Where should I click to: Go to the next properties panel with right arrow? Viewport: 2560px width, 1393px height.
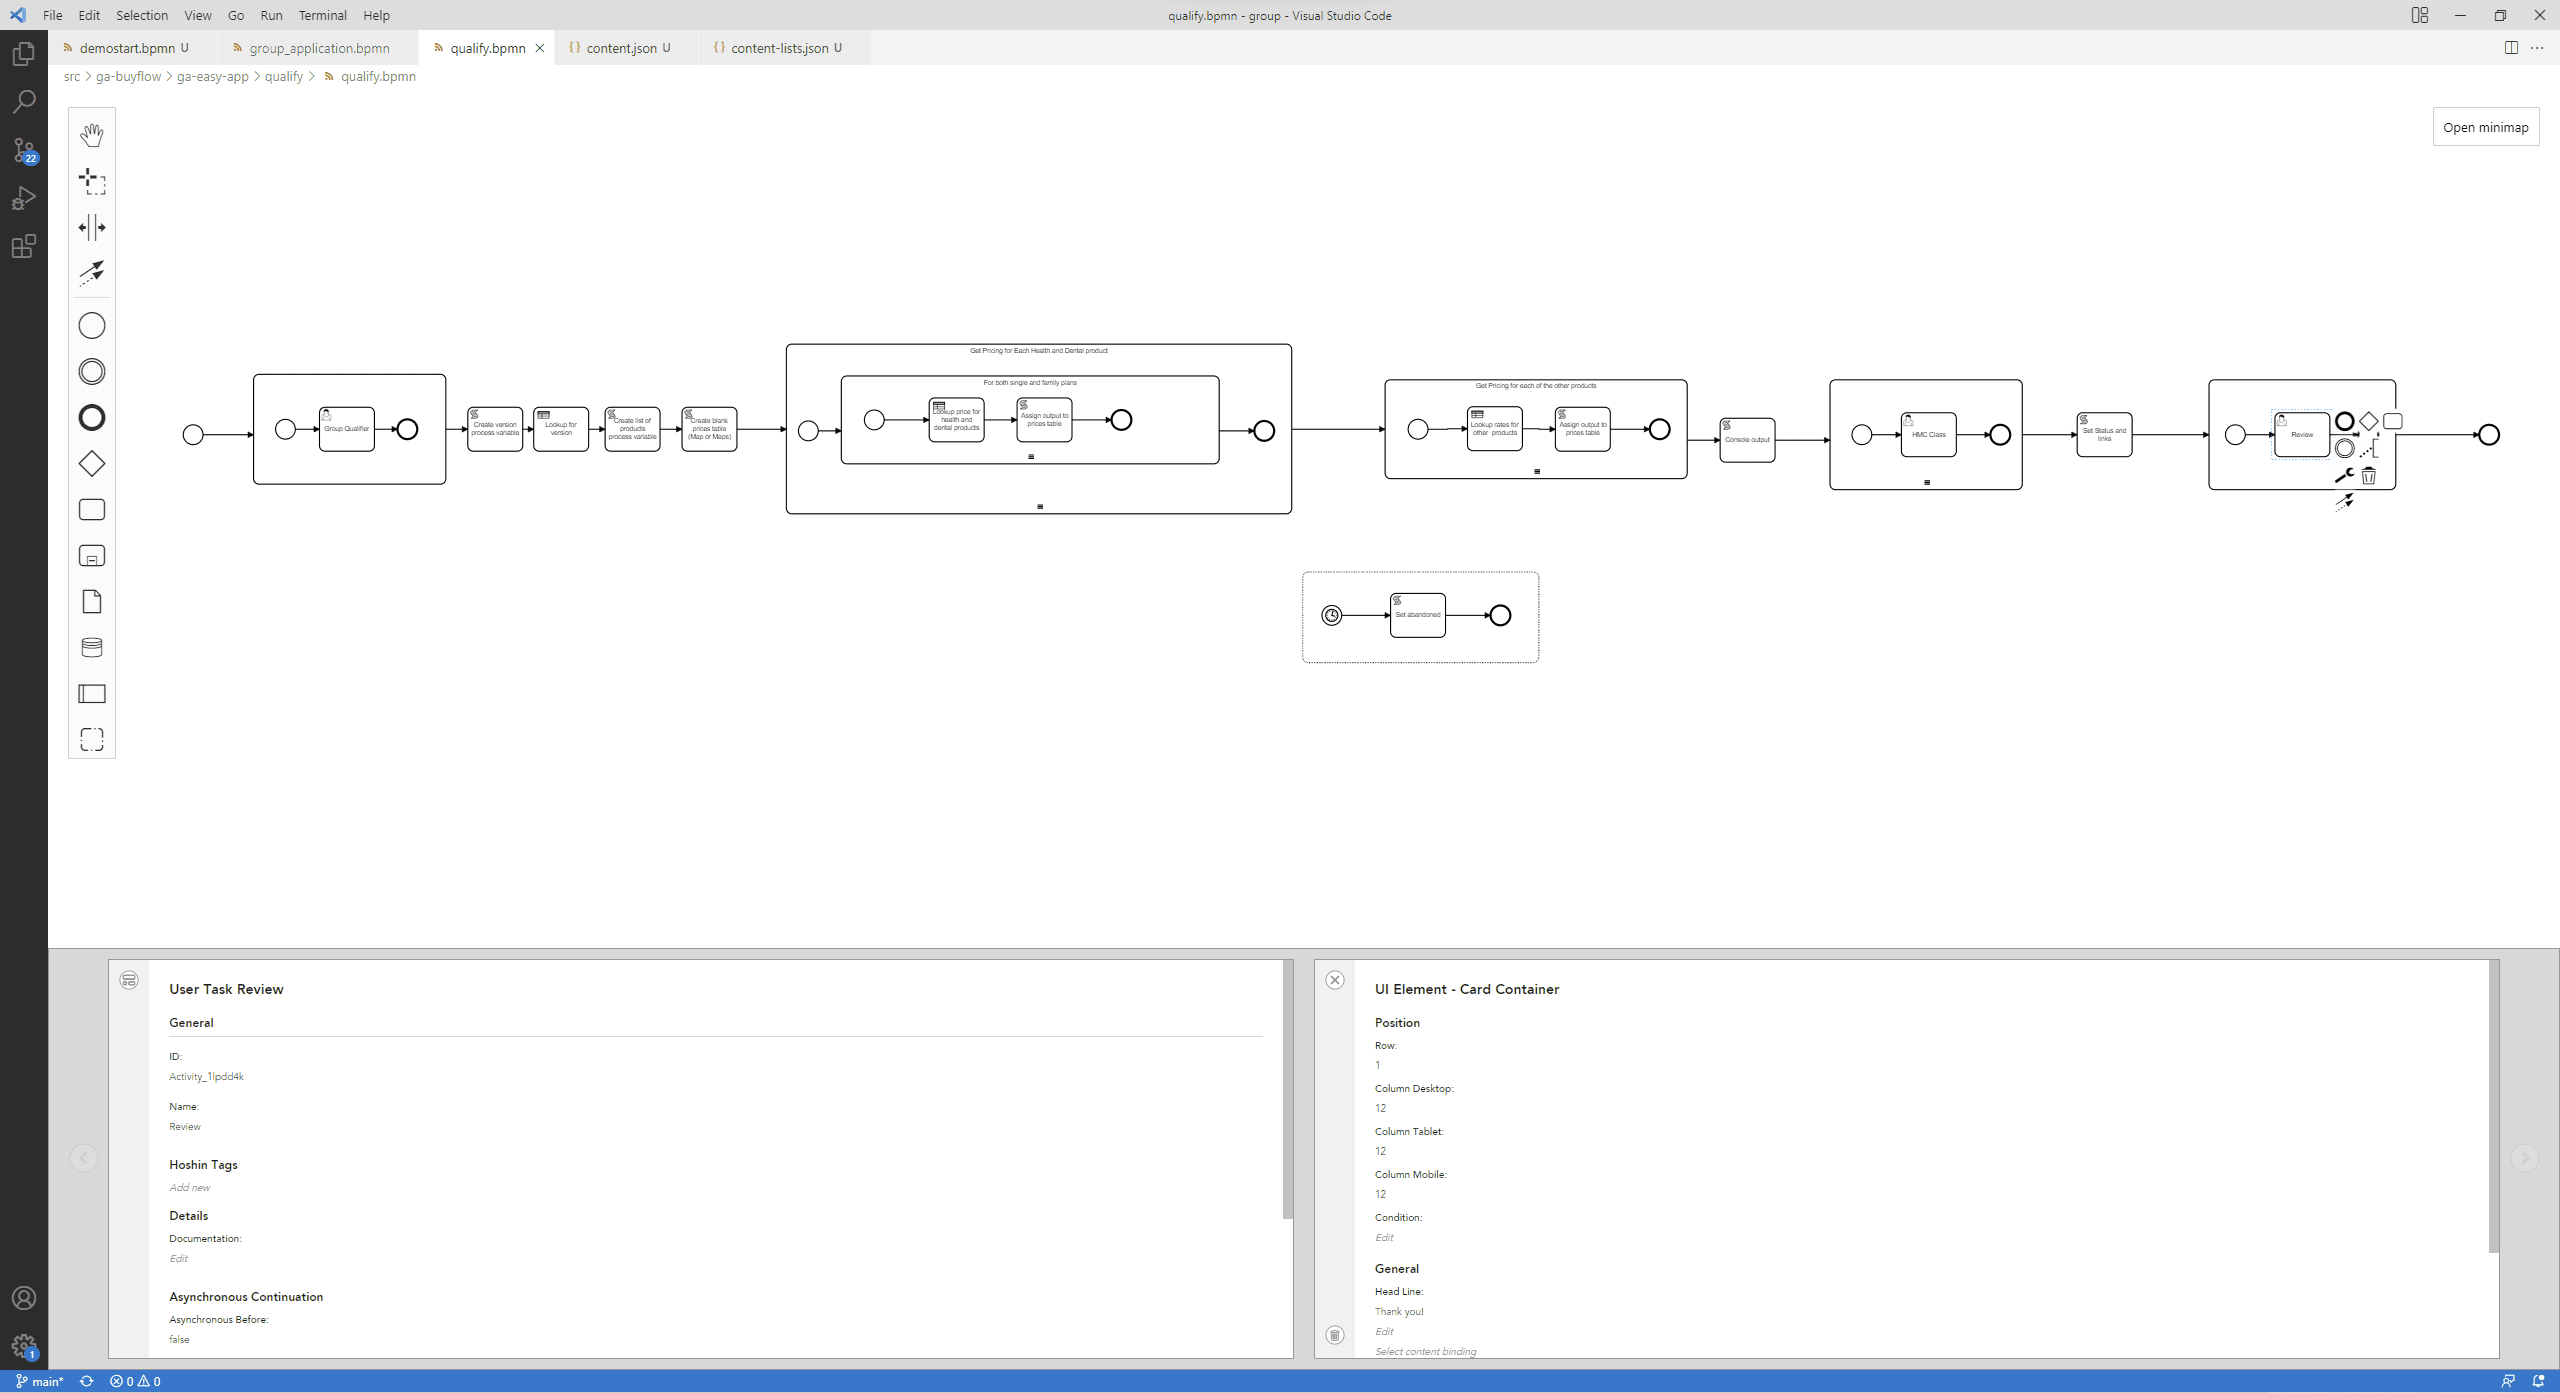point(2525,1158)
